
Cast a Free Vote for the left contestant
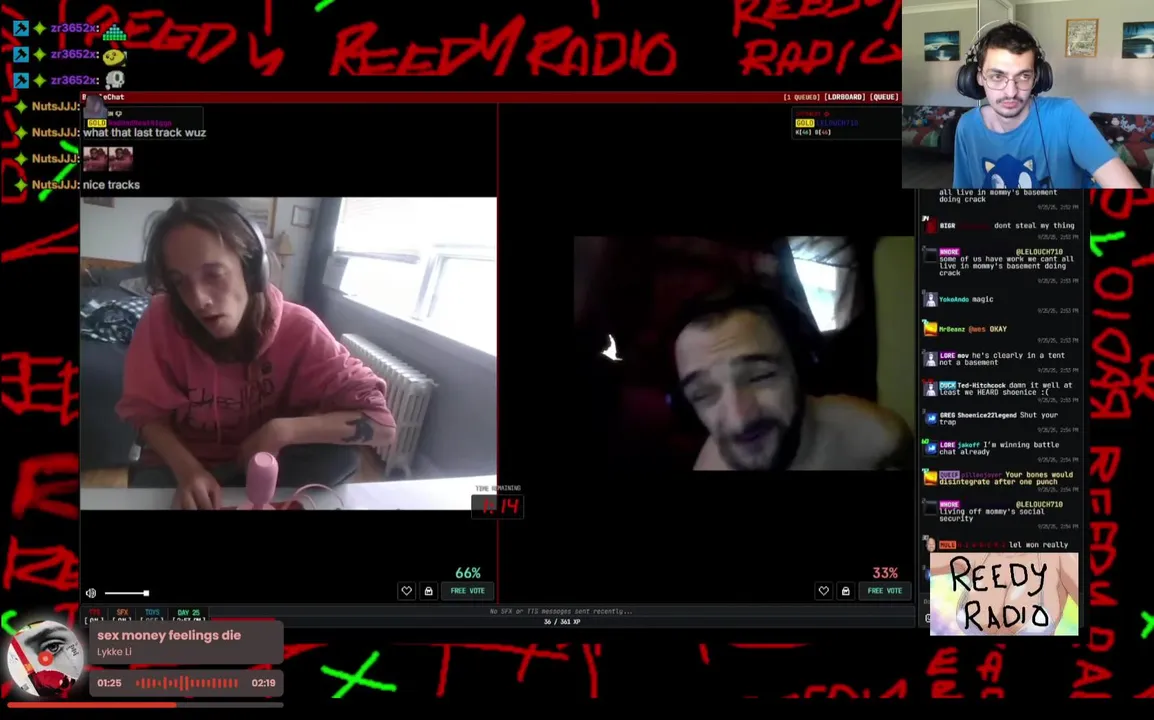pos(467,590)
